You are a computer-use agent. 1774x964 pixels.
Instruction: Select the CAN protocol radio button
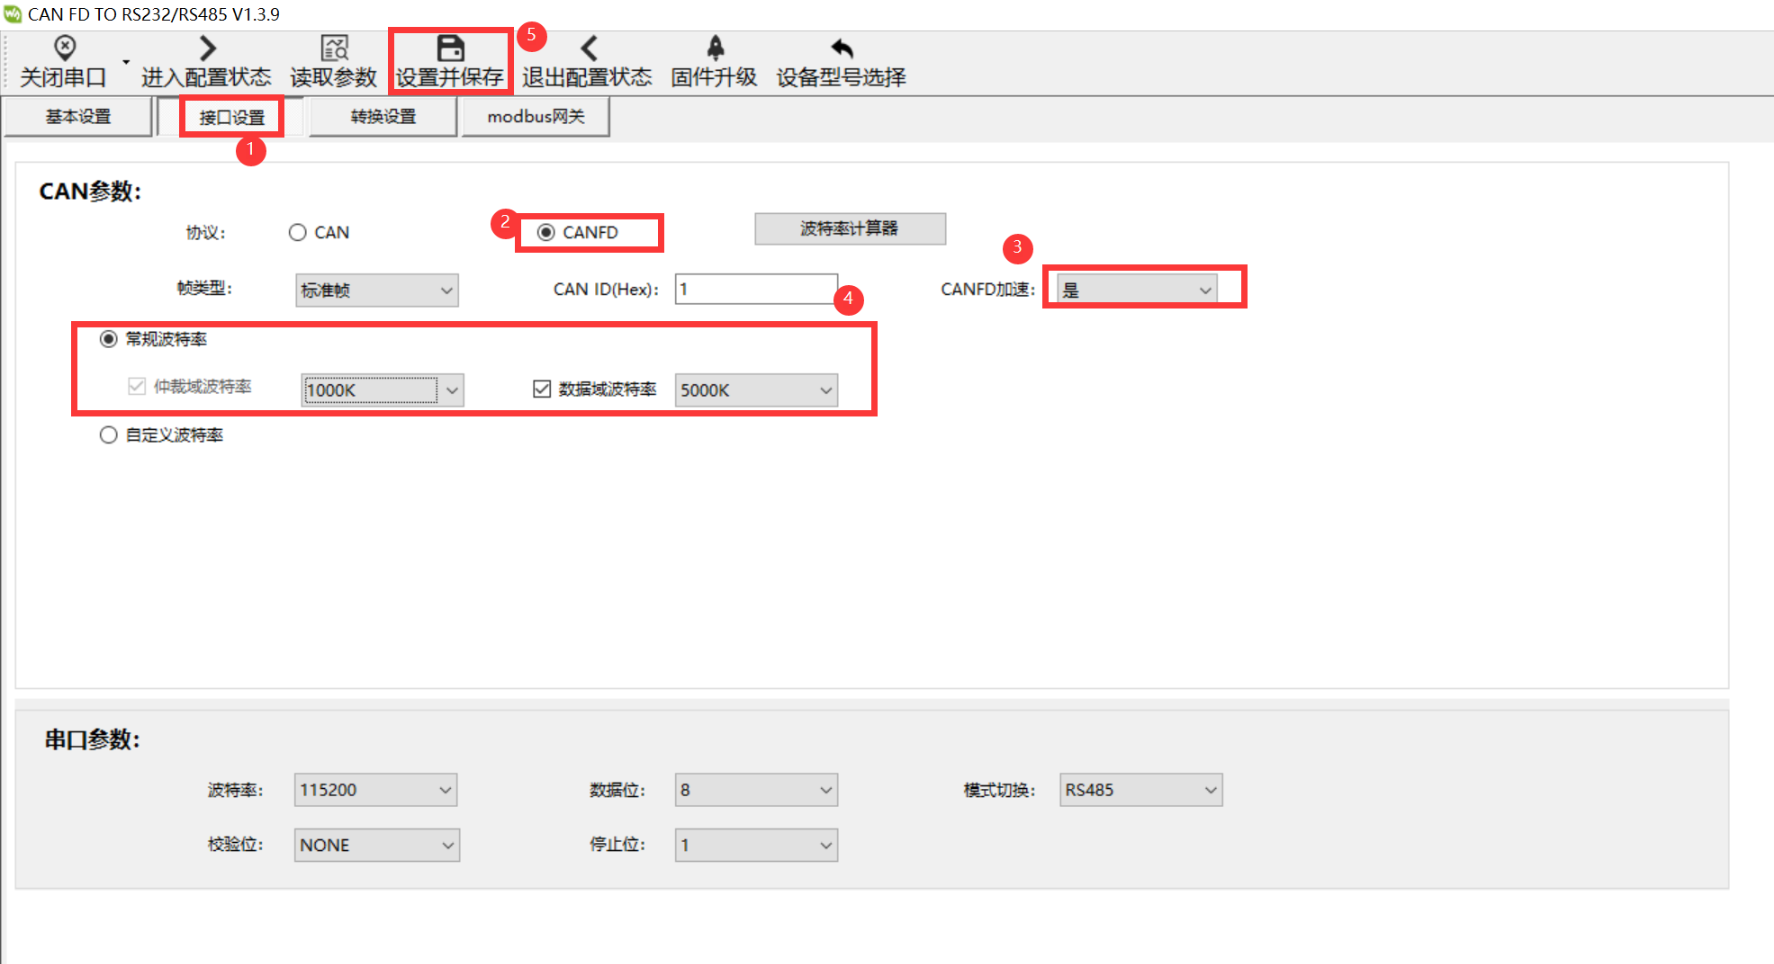click(x=298, y=232)
